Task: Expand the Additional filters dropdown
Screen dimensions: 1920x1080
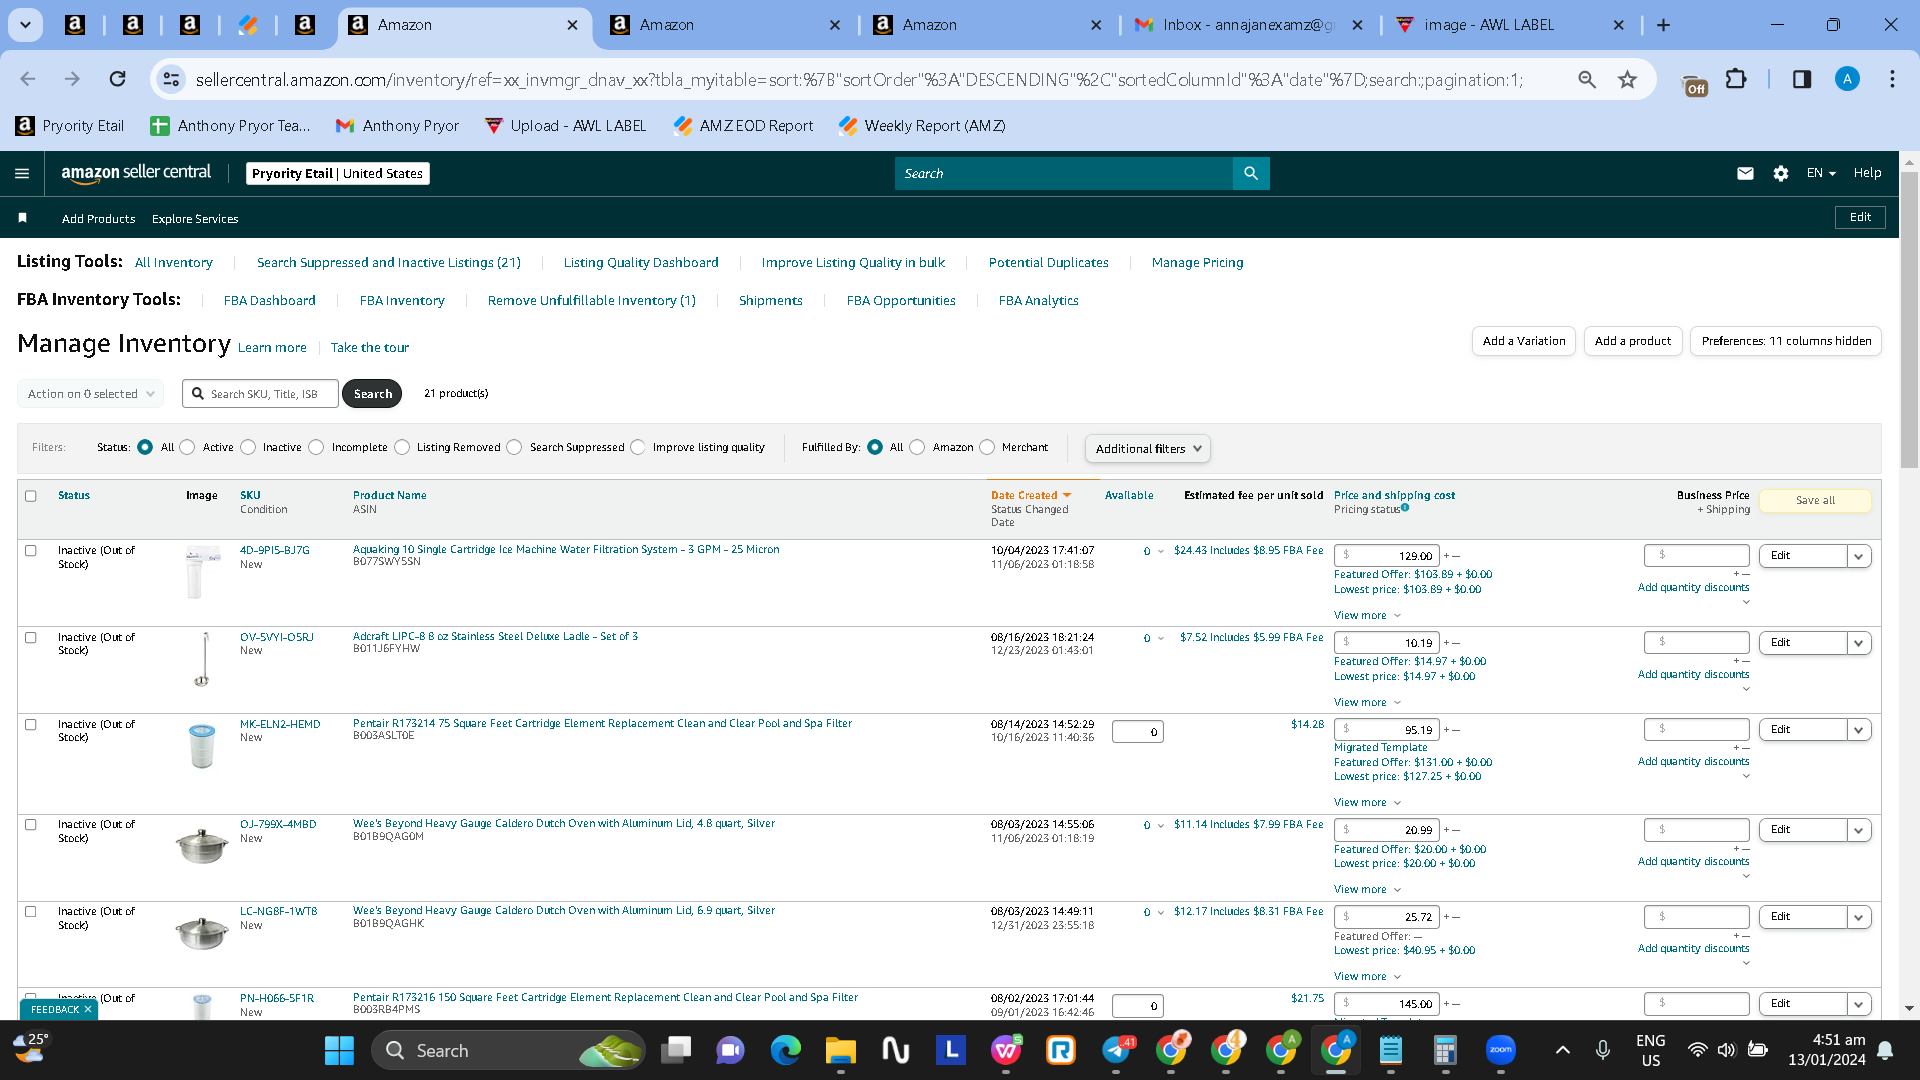Action: tap(1148, 449)
